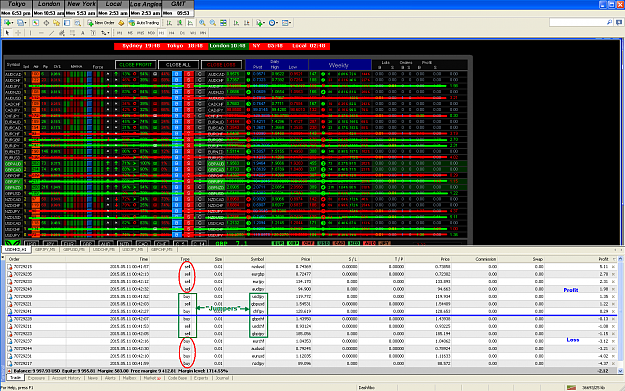Switch timeframe to M5
Viewport: 625px width, 391px height.
(x=130, y=33)
